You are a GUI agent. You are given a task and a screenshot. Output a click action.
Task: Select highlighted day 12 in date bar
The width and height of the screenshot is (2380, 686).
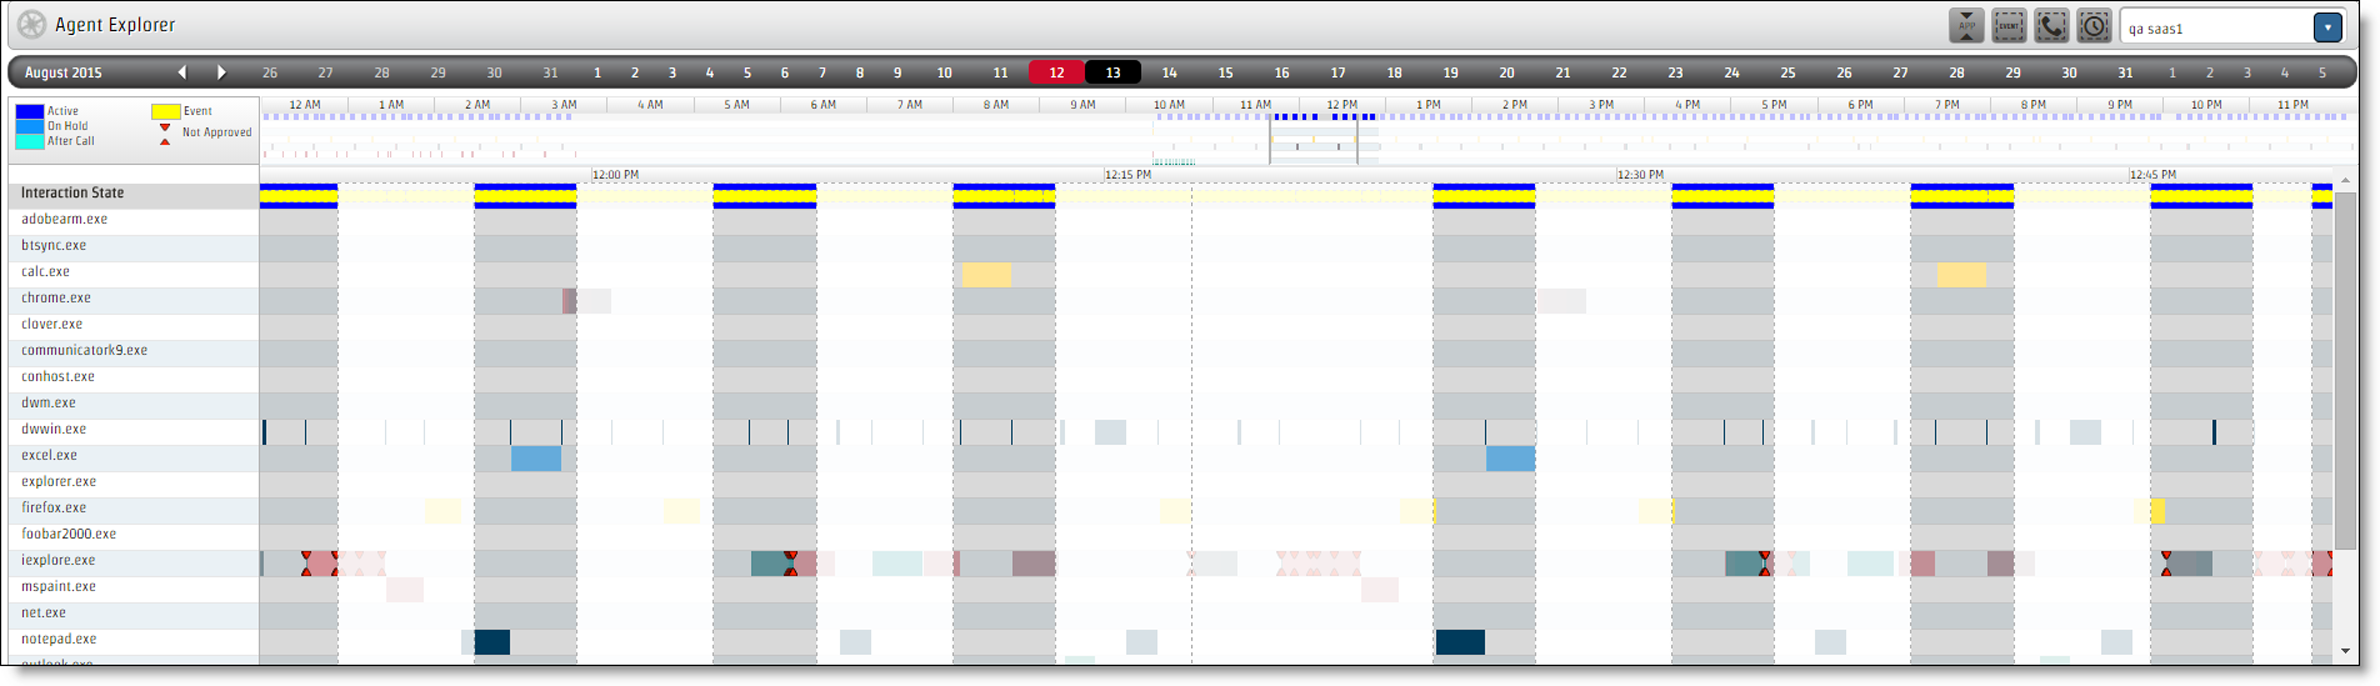[x=1056, y=72]
